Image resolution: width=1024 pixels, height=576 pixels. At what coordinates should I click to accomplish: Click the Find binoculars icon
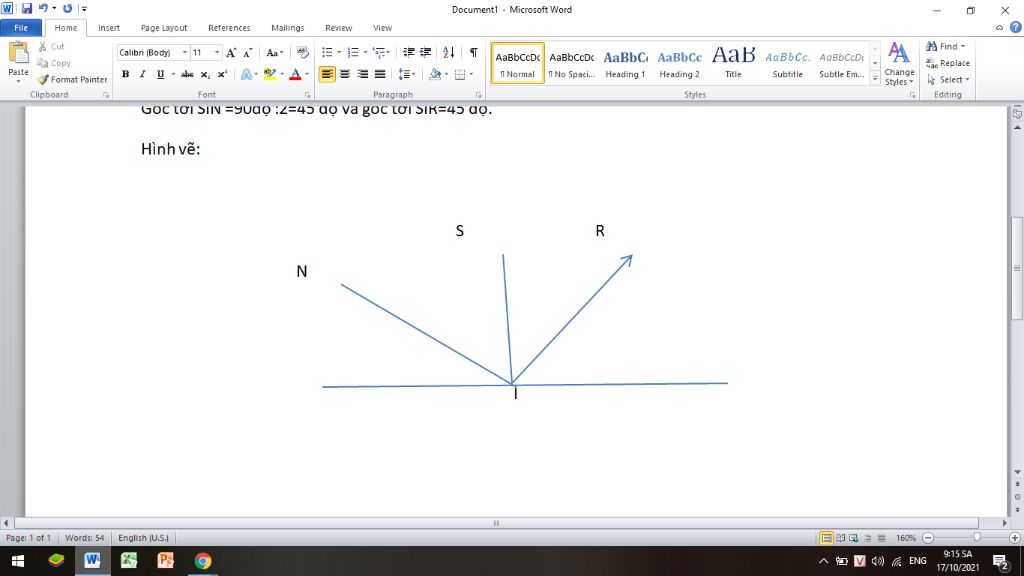931,46
